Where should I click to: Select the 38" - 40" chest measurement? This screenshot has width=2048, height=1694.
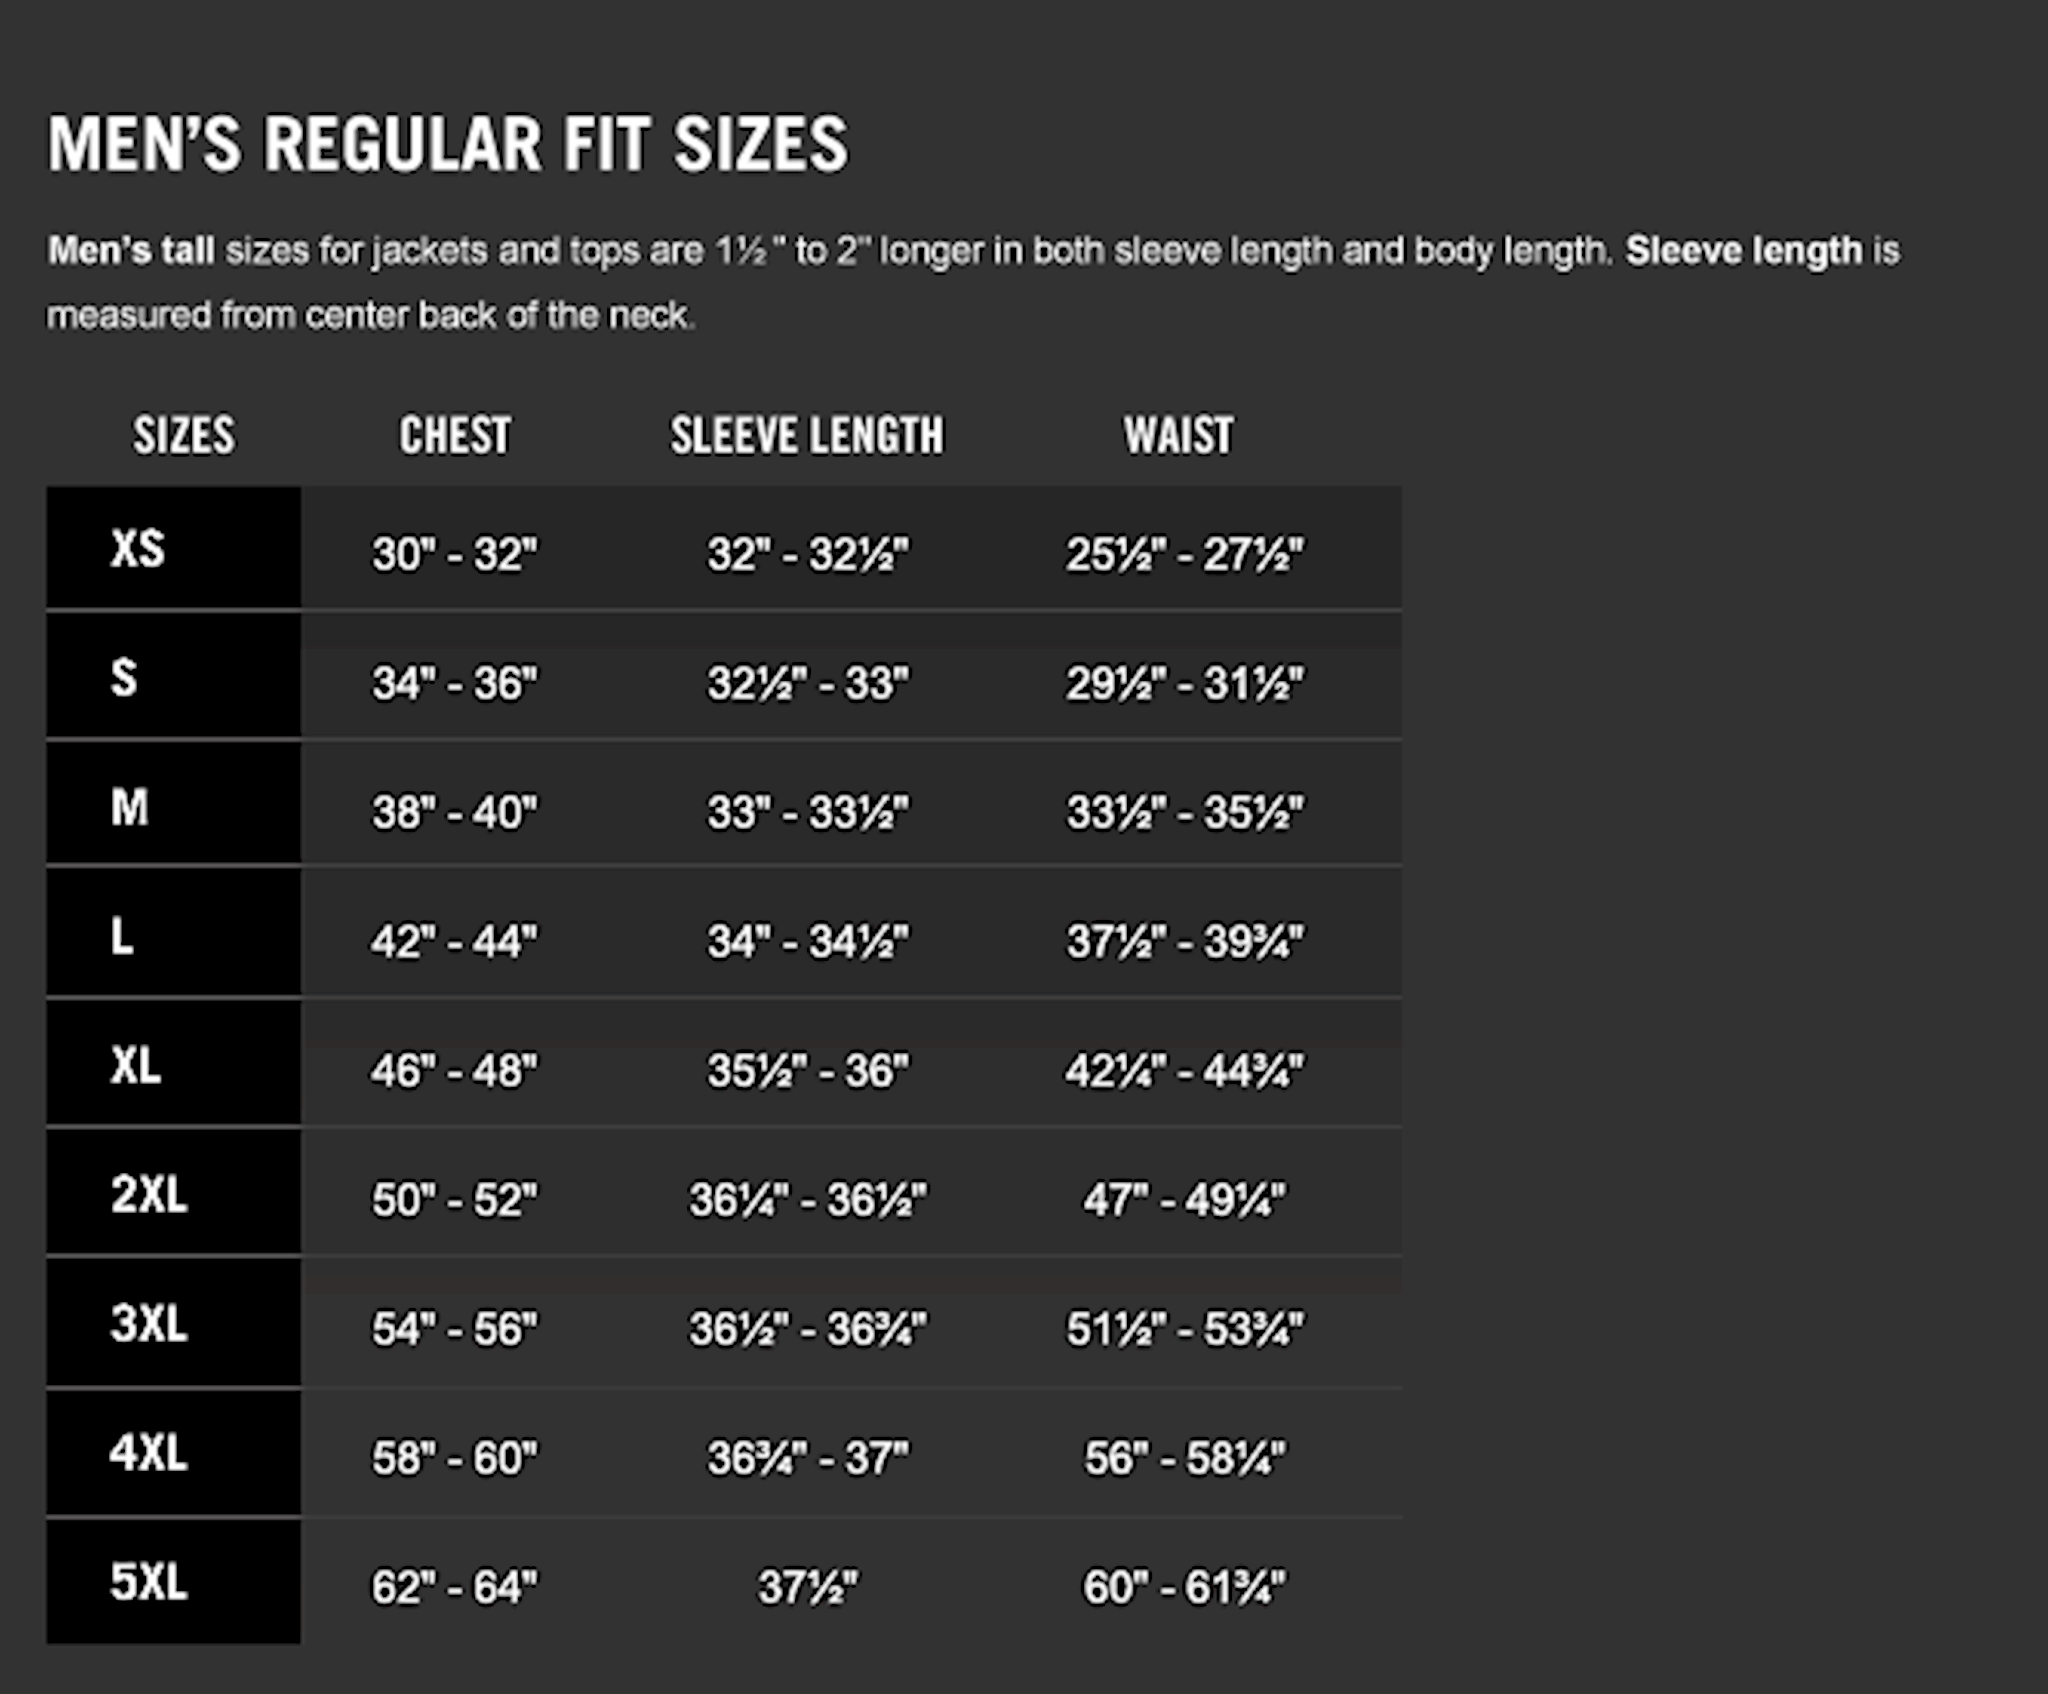[x=454, y=813]
